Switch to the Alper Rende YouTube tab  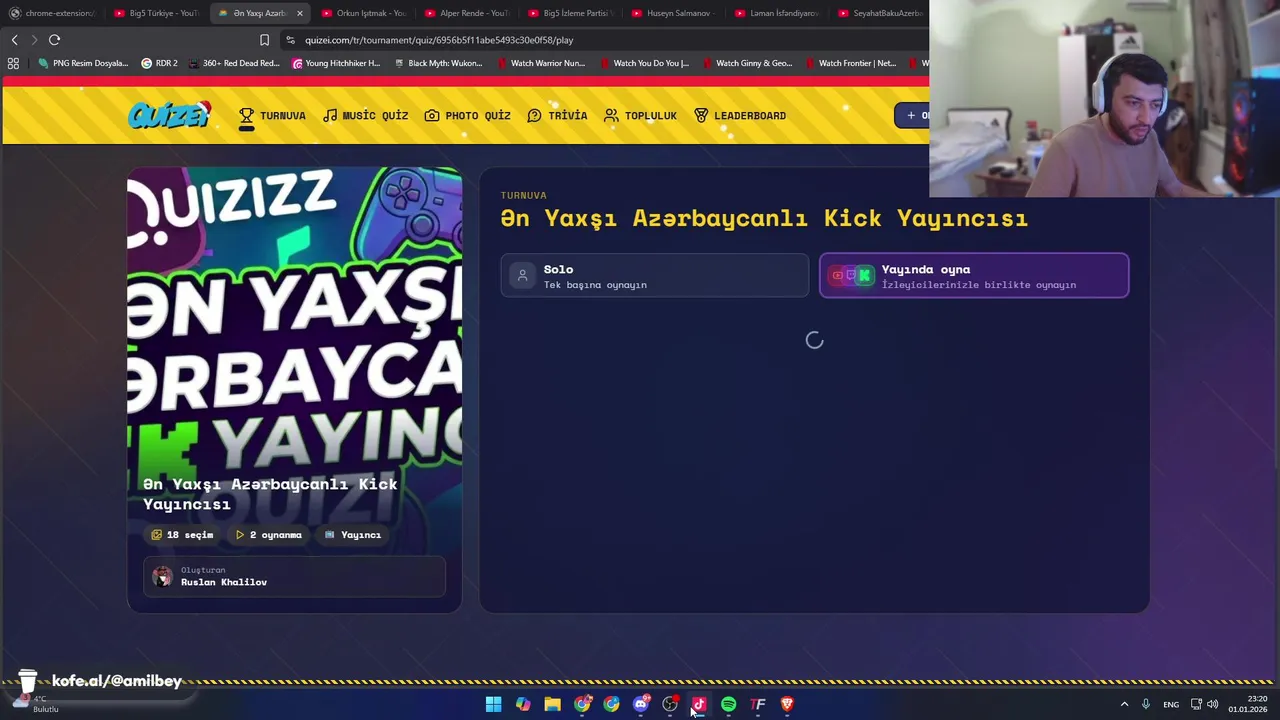[467, 13]
